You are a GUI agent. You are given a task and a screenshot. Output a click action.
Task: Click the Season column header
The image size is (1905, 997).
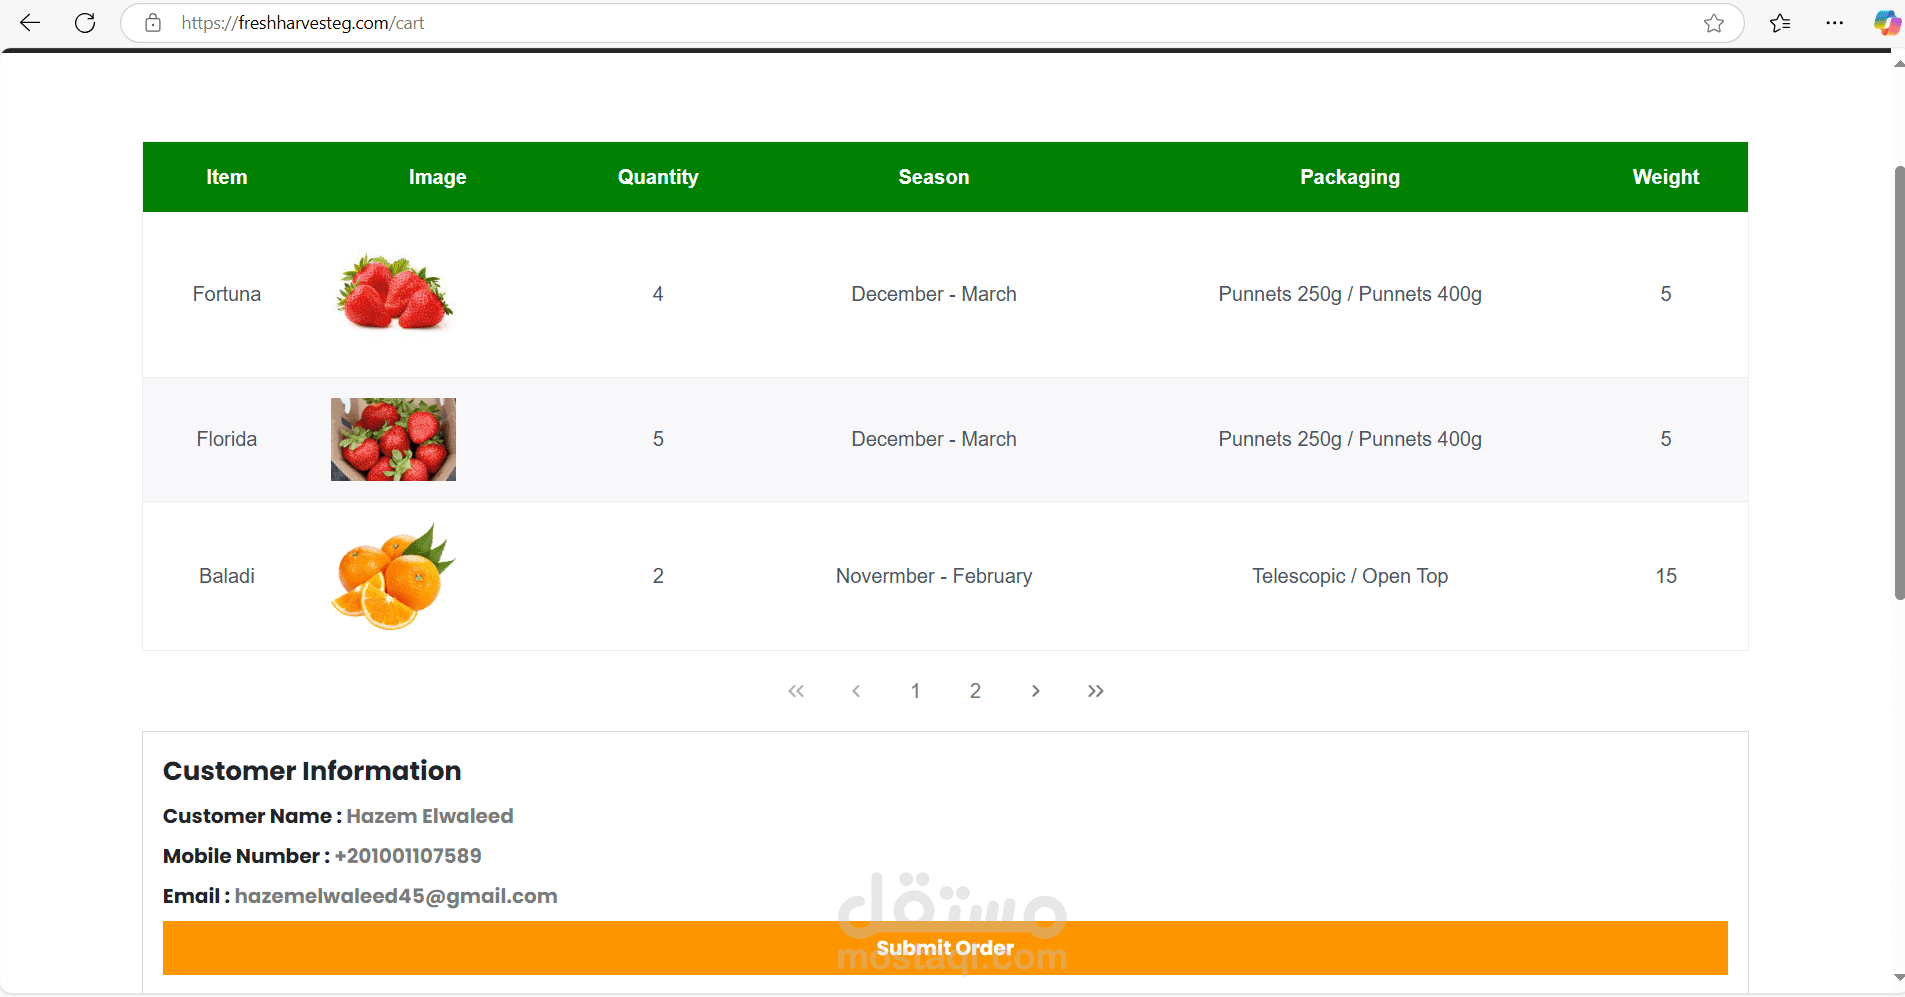934,177
